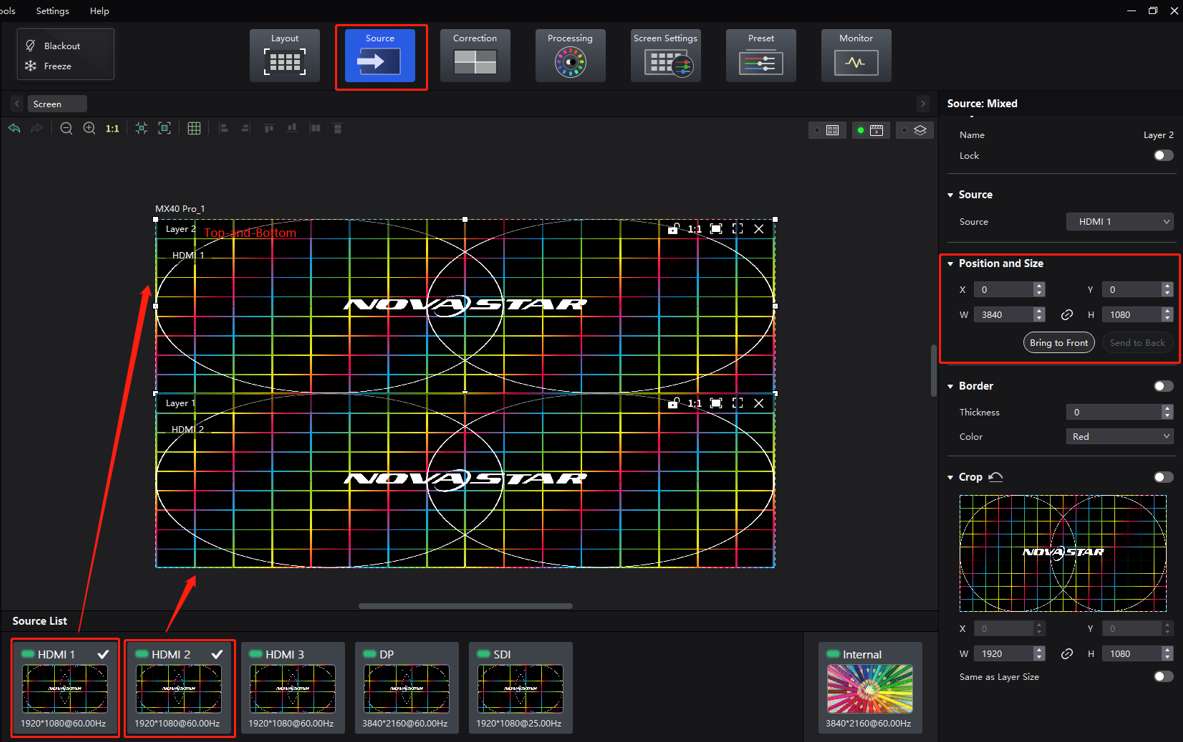
Task: Enable the Border toggle switch
Action: click(x=1163, y=386)
